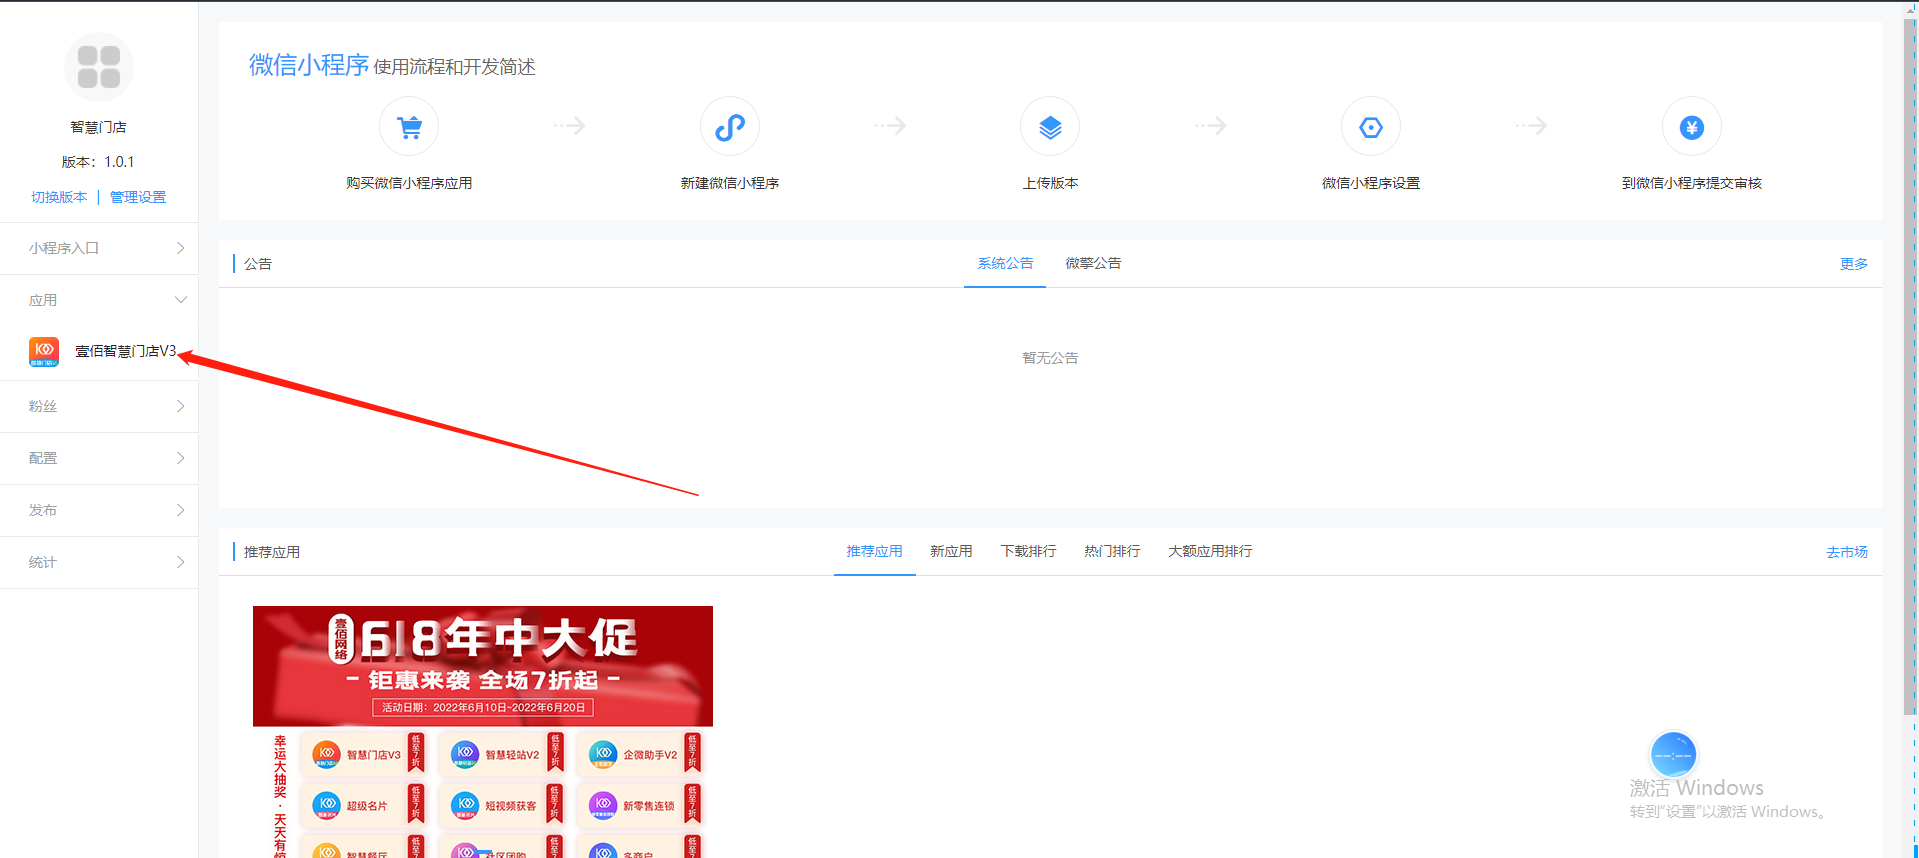Click the 管理设置 link
1919x858 pixels.
(138, 197)
